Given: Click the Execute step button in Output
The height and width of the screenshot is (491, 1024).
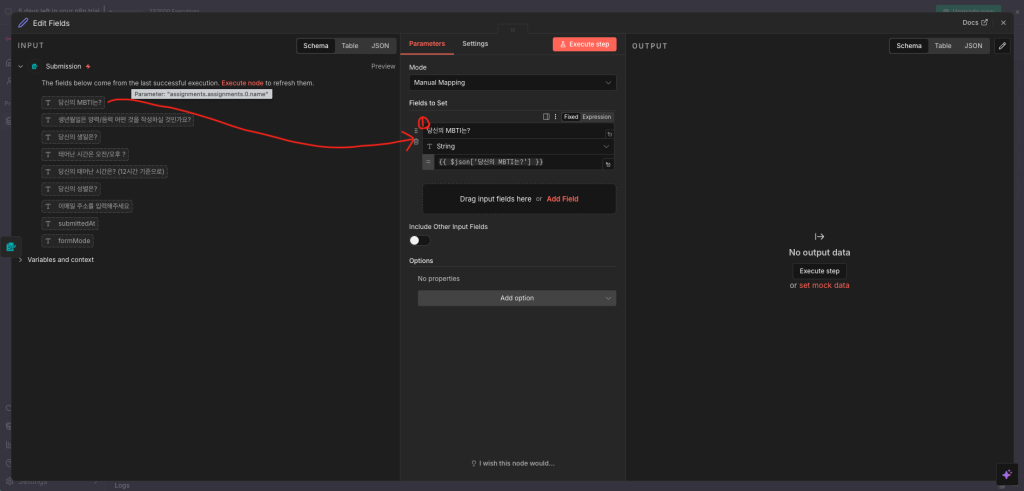Looking at the screenshot, I should tap(819, 271).
